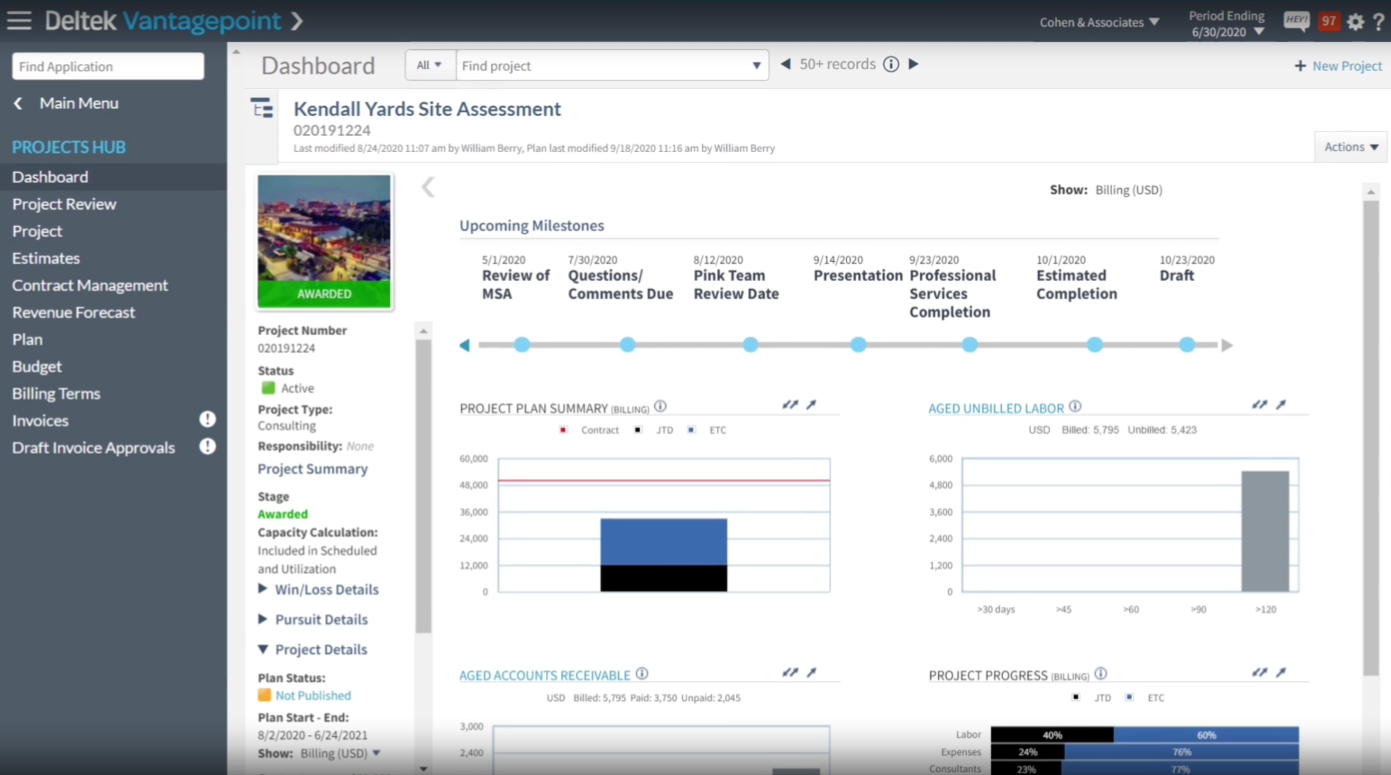Open the settings gear icon
The height and width of the screenshot is (775, 1391).
pos(1355,22)
